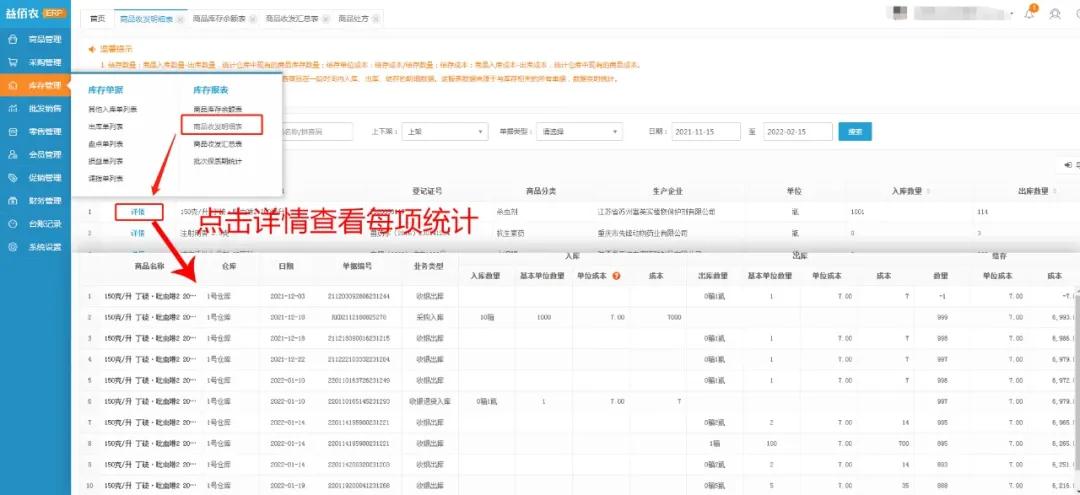Click the end date field 2022-02-15
The width and height of the screenshot is (1080, 495).
tap(797, 132)
